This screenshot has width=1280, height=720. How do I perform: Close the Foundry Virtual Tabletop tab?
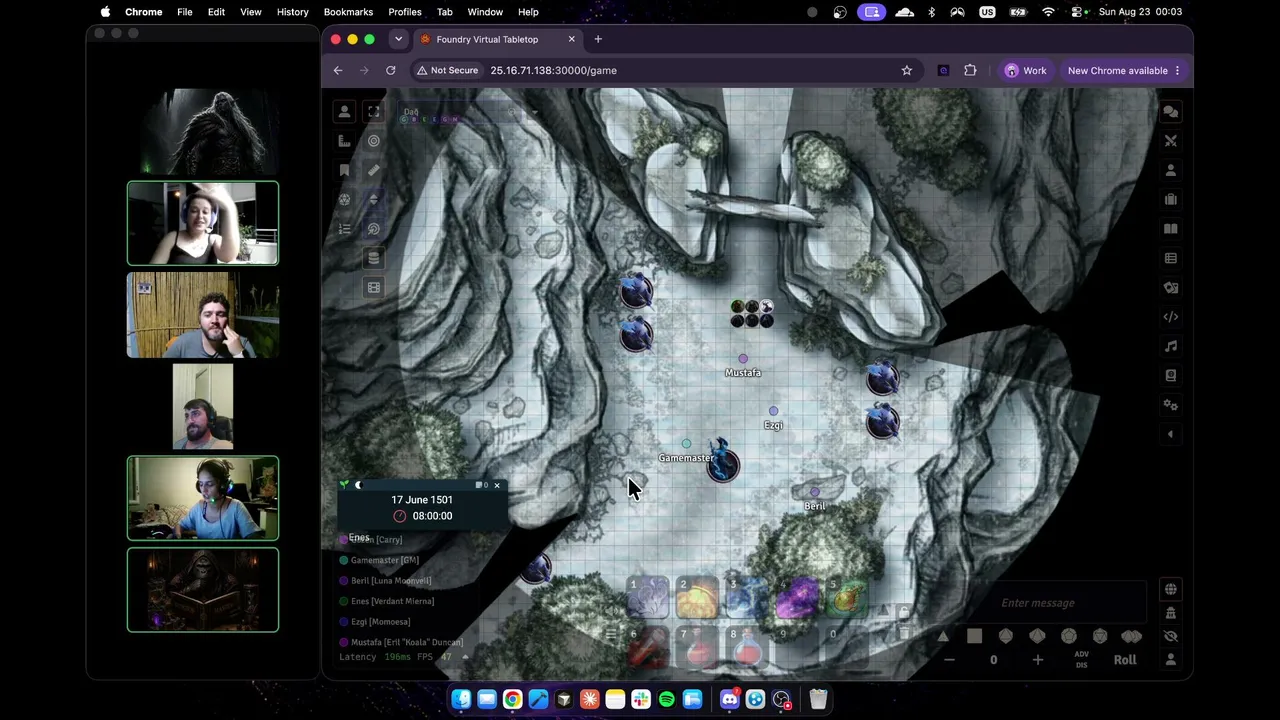click(572, 39)
